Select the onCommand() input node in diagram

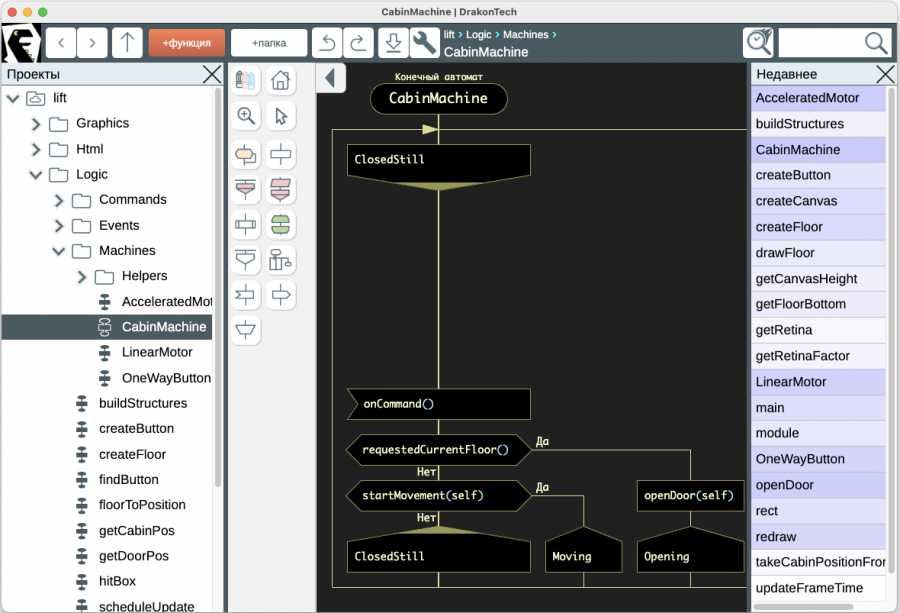click(x=439, y=404)
